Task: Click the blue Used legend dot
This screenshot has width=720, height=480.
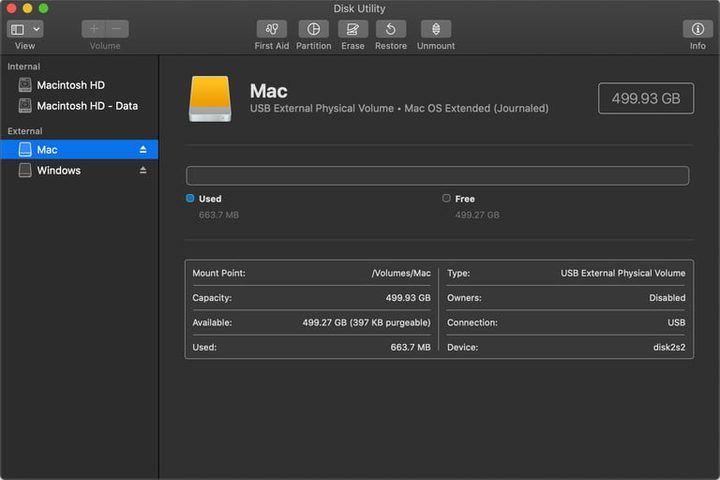Action: point(190,199)
